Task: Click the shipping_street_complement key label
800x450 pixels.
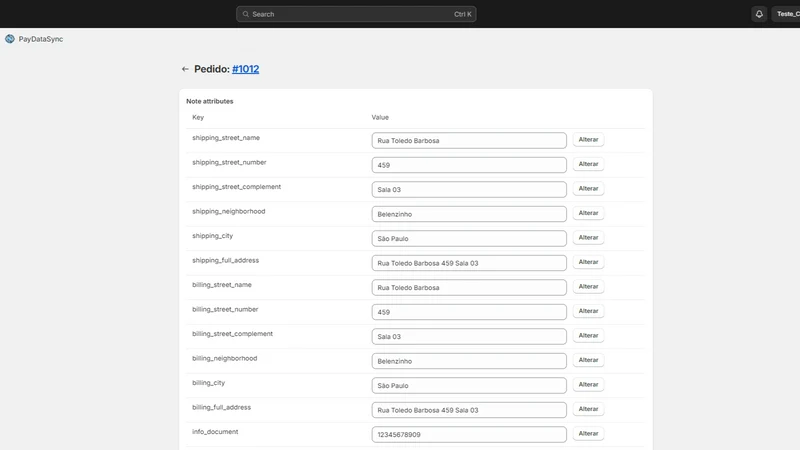Action: click(237, 187)
